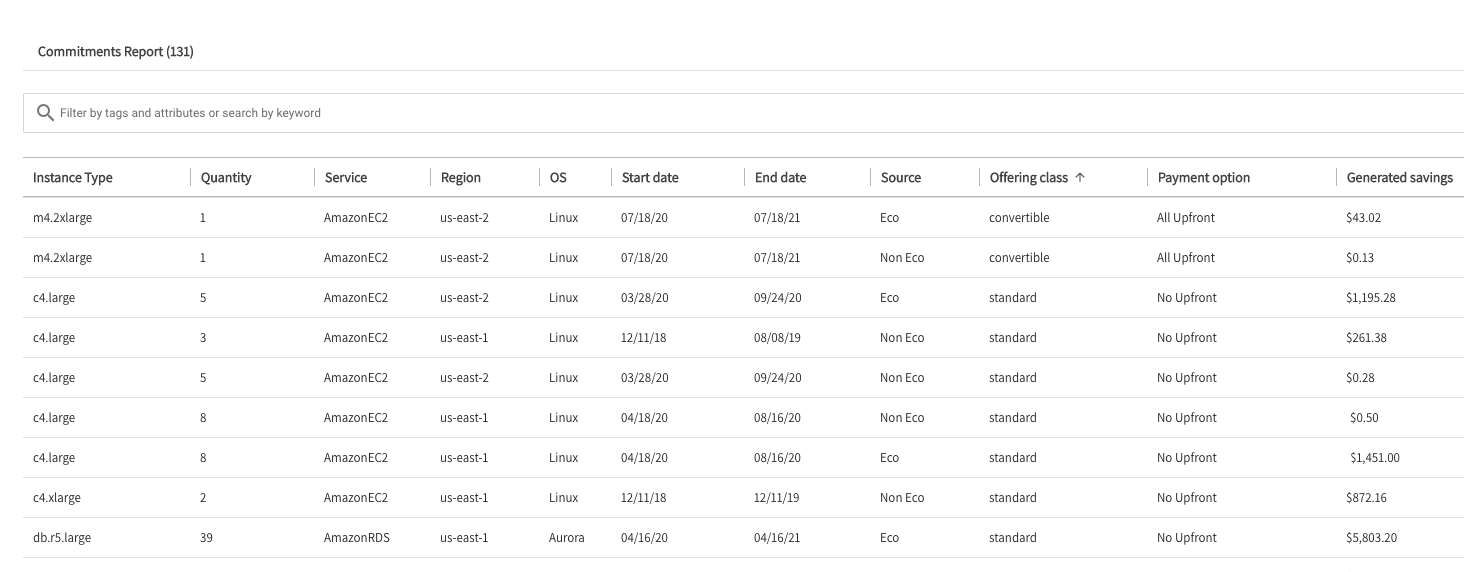Sort by Payment option column
Screen dimensions: 1464x572
click(1204, 178)
